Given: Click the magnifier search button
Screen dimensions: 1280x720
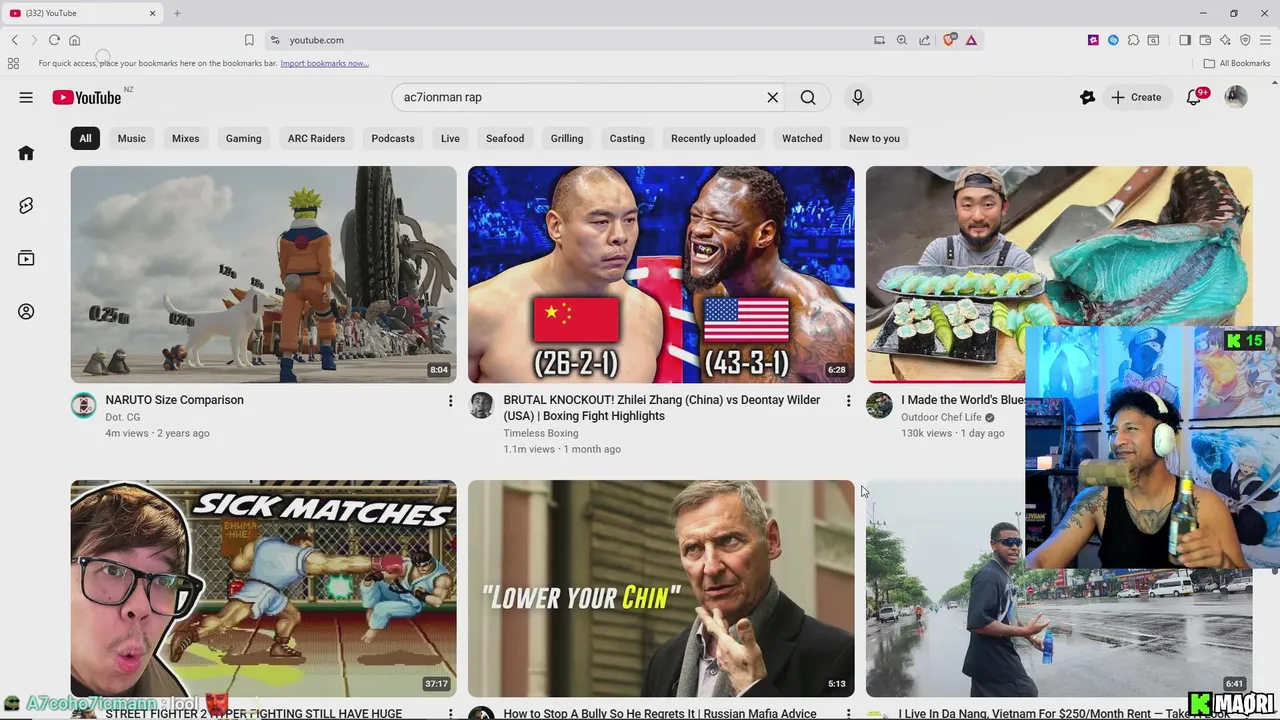Looking at the screenshot, I should [x=808, y=97].
